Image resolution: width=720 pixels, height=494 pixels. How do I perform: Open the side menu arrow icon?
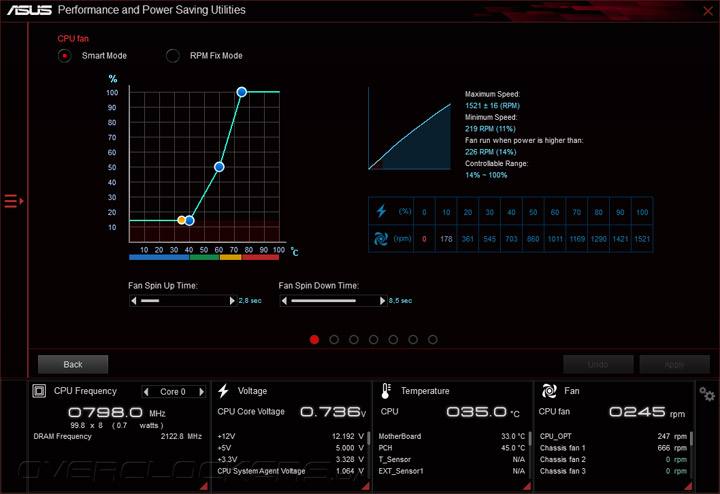(14, 201)
